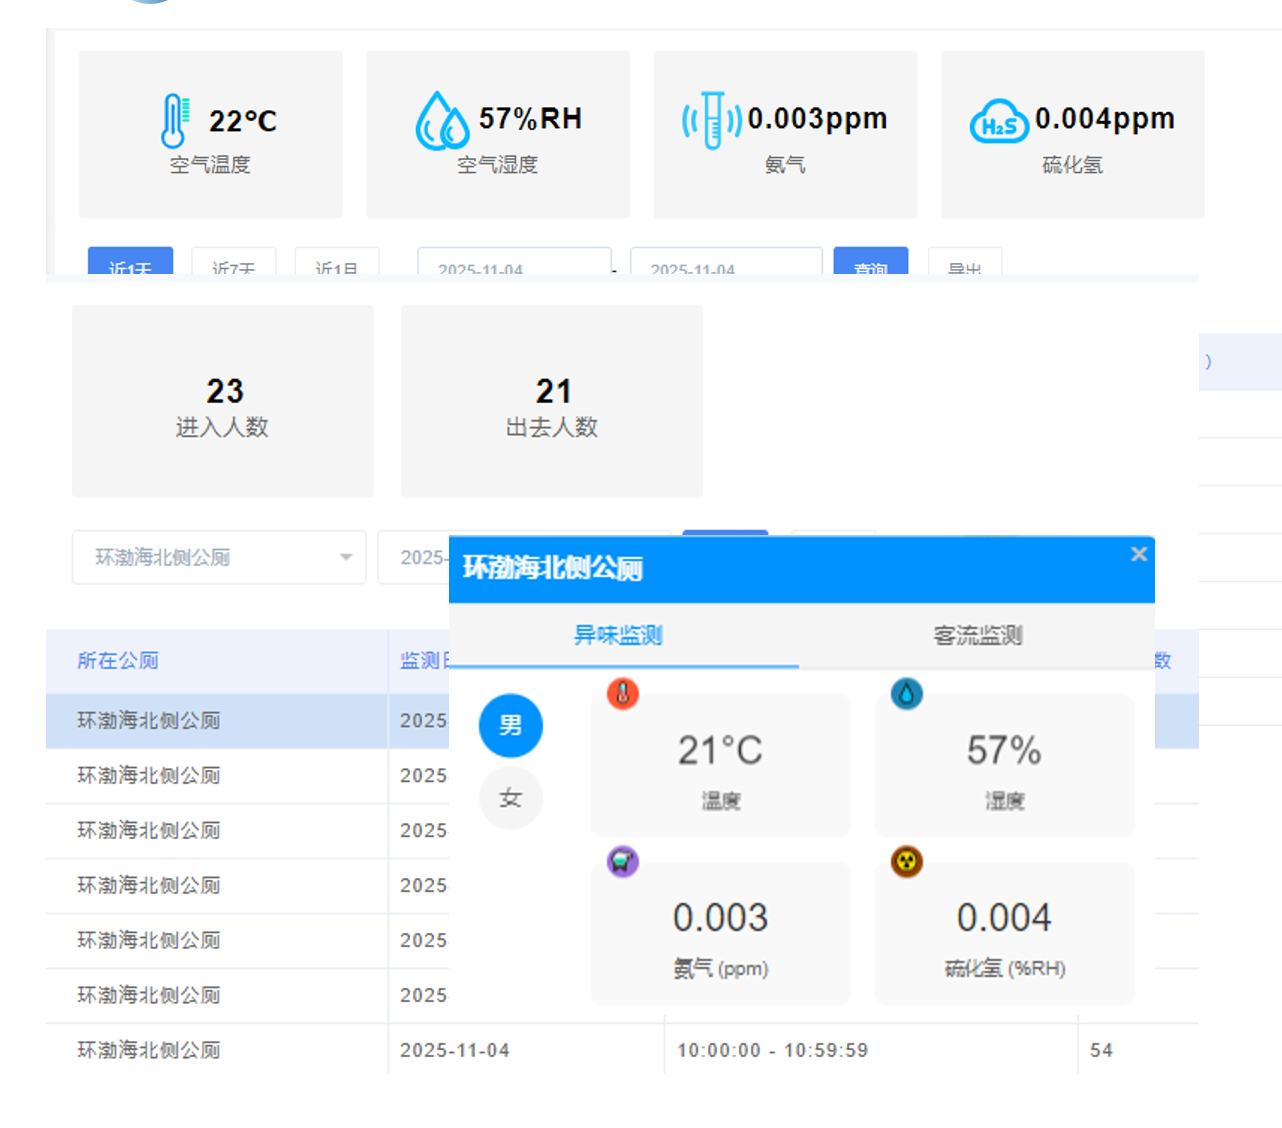1282x1128 pixels.
Task: Click the blue 近1天 button
Action: click(131, 261)
